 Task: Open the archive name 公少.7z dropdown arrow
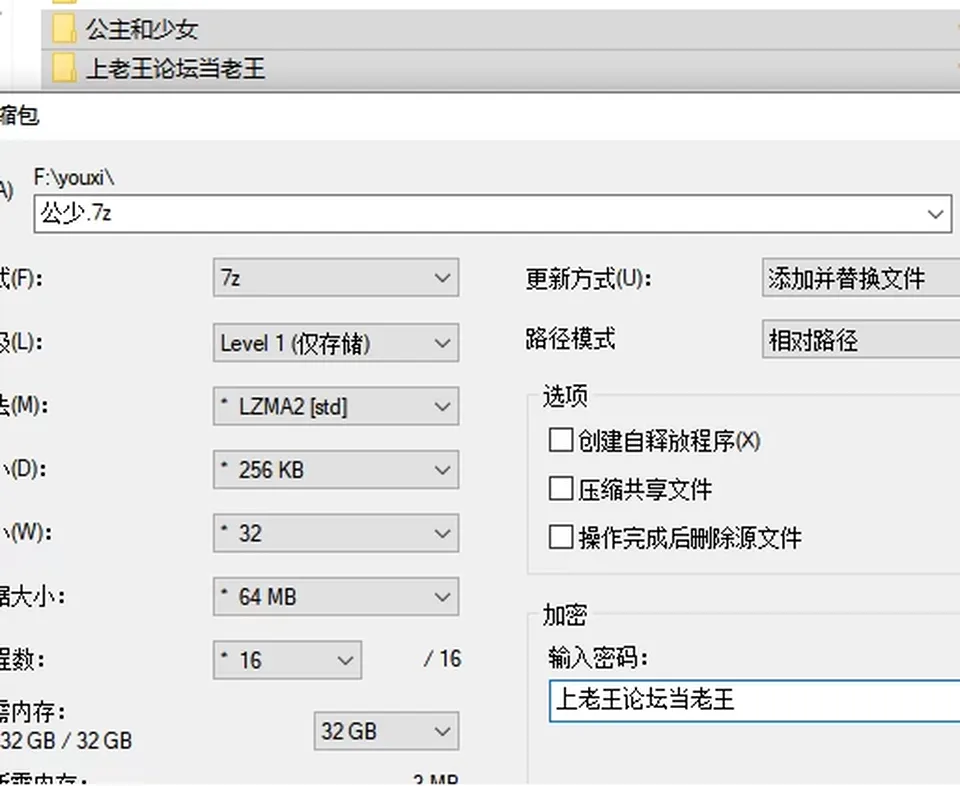point(935,214)
